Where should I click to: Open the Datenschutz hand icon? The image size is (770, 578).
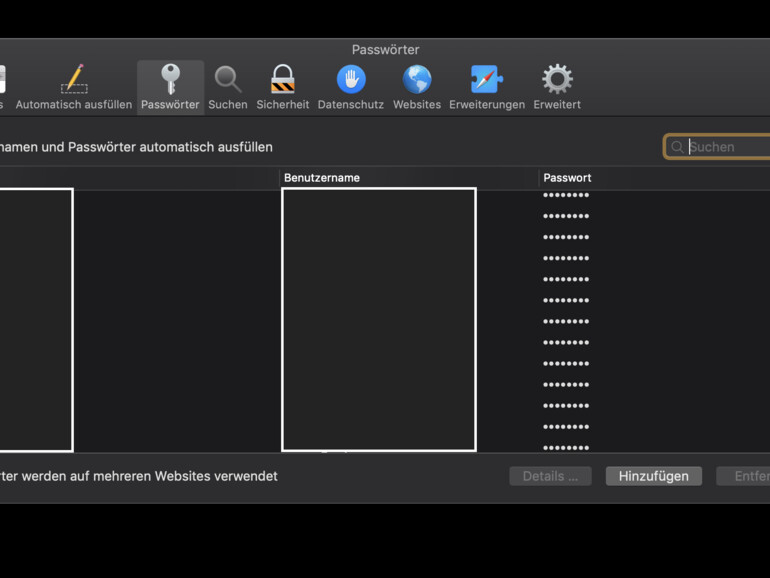351,79
